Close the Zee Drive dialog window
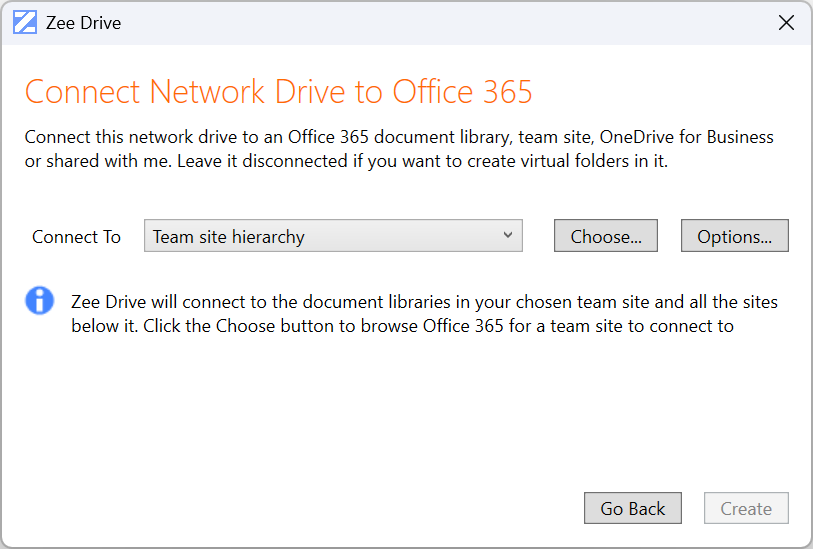Viewport: 813px width, 549px height. [x=786, y=23]
